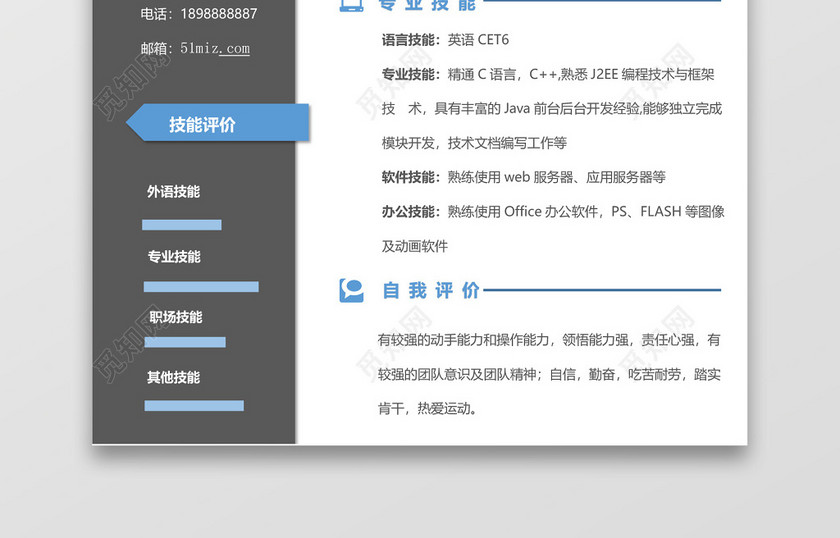
Task: Click the 办公技能 bold label
Action: 410,212
